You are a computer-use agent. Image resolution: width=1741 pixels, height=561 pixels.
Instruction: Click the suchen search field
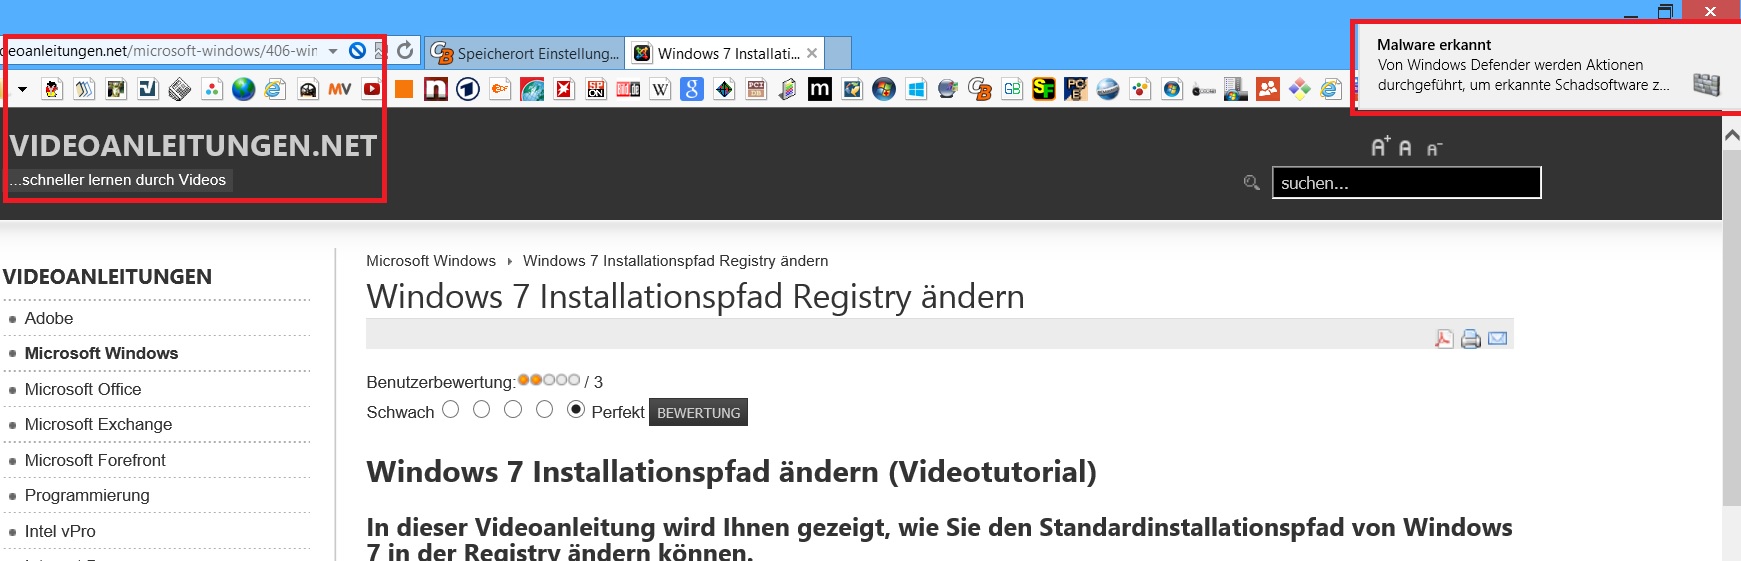1406,183
